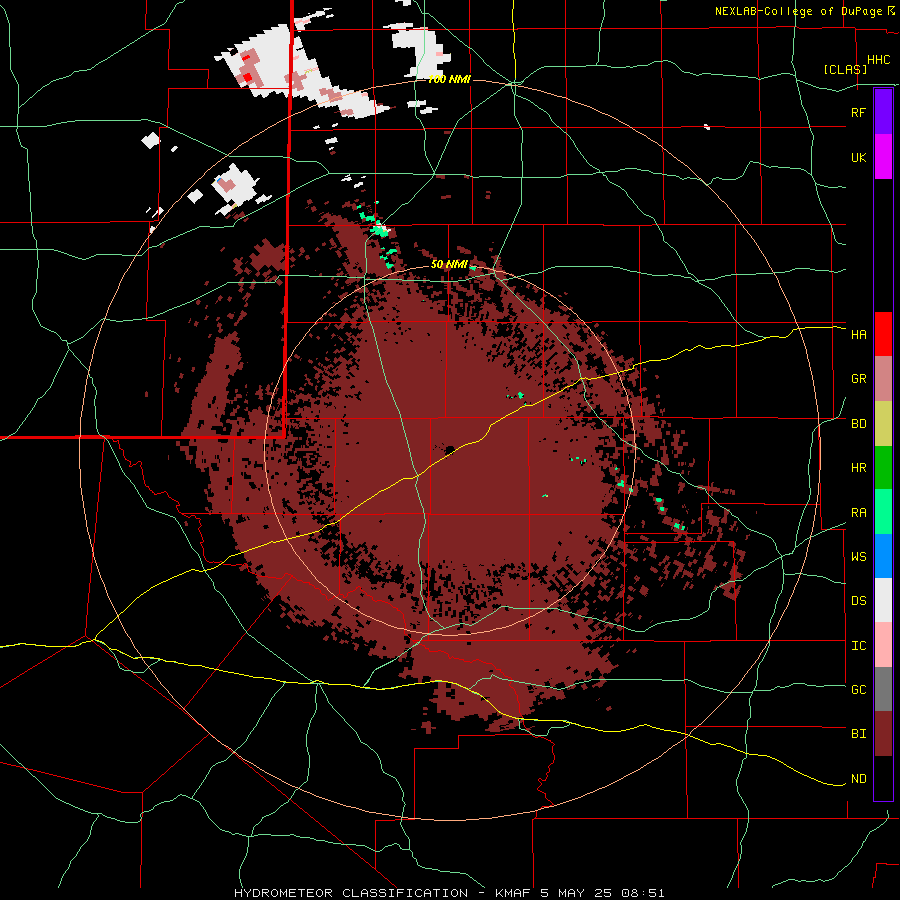Click the DS legend label
This screenshot has width=900, height=900.
click(858, 601)
